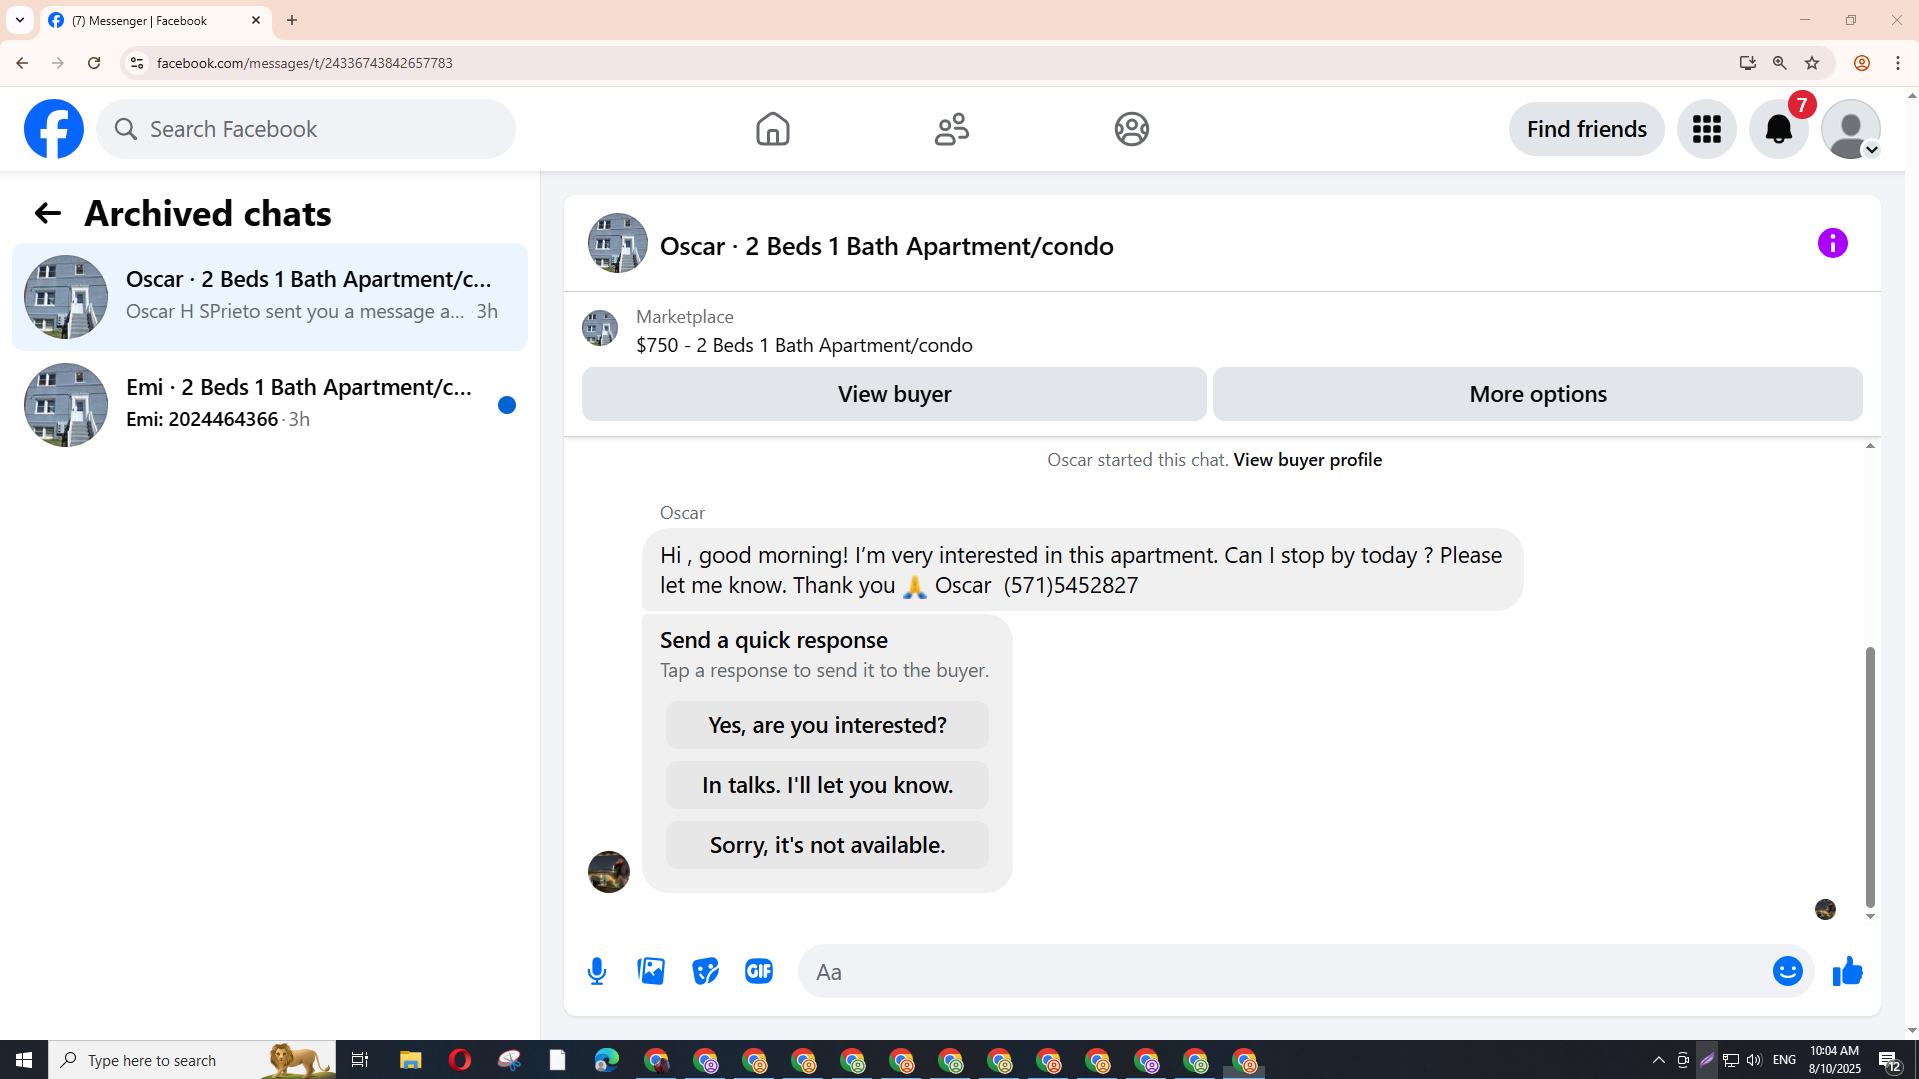Click the View buyer button

894,394
